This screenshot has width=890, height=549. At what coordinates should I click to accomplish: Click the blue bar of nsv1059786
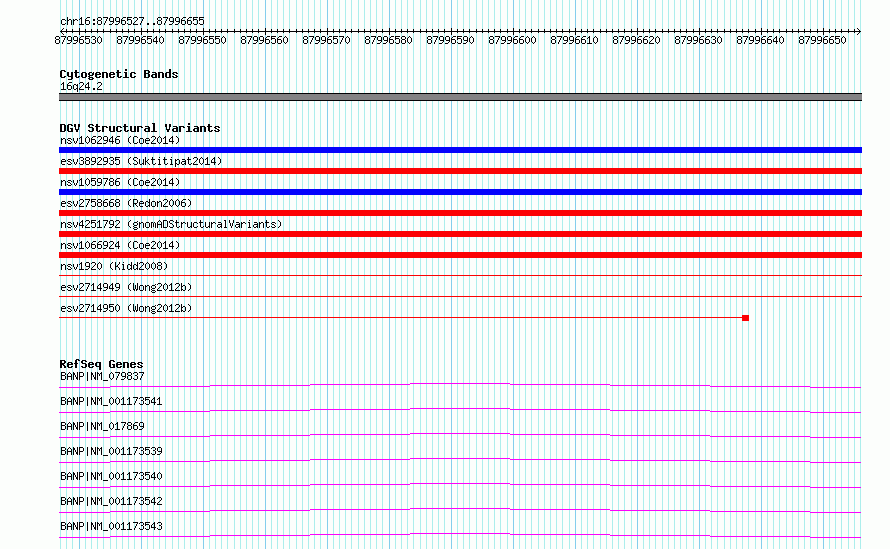click(460, 192)
